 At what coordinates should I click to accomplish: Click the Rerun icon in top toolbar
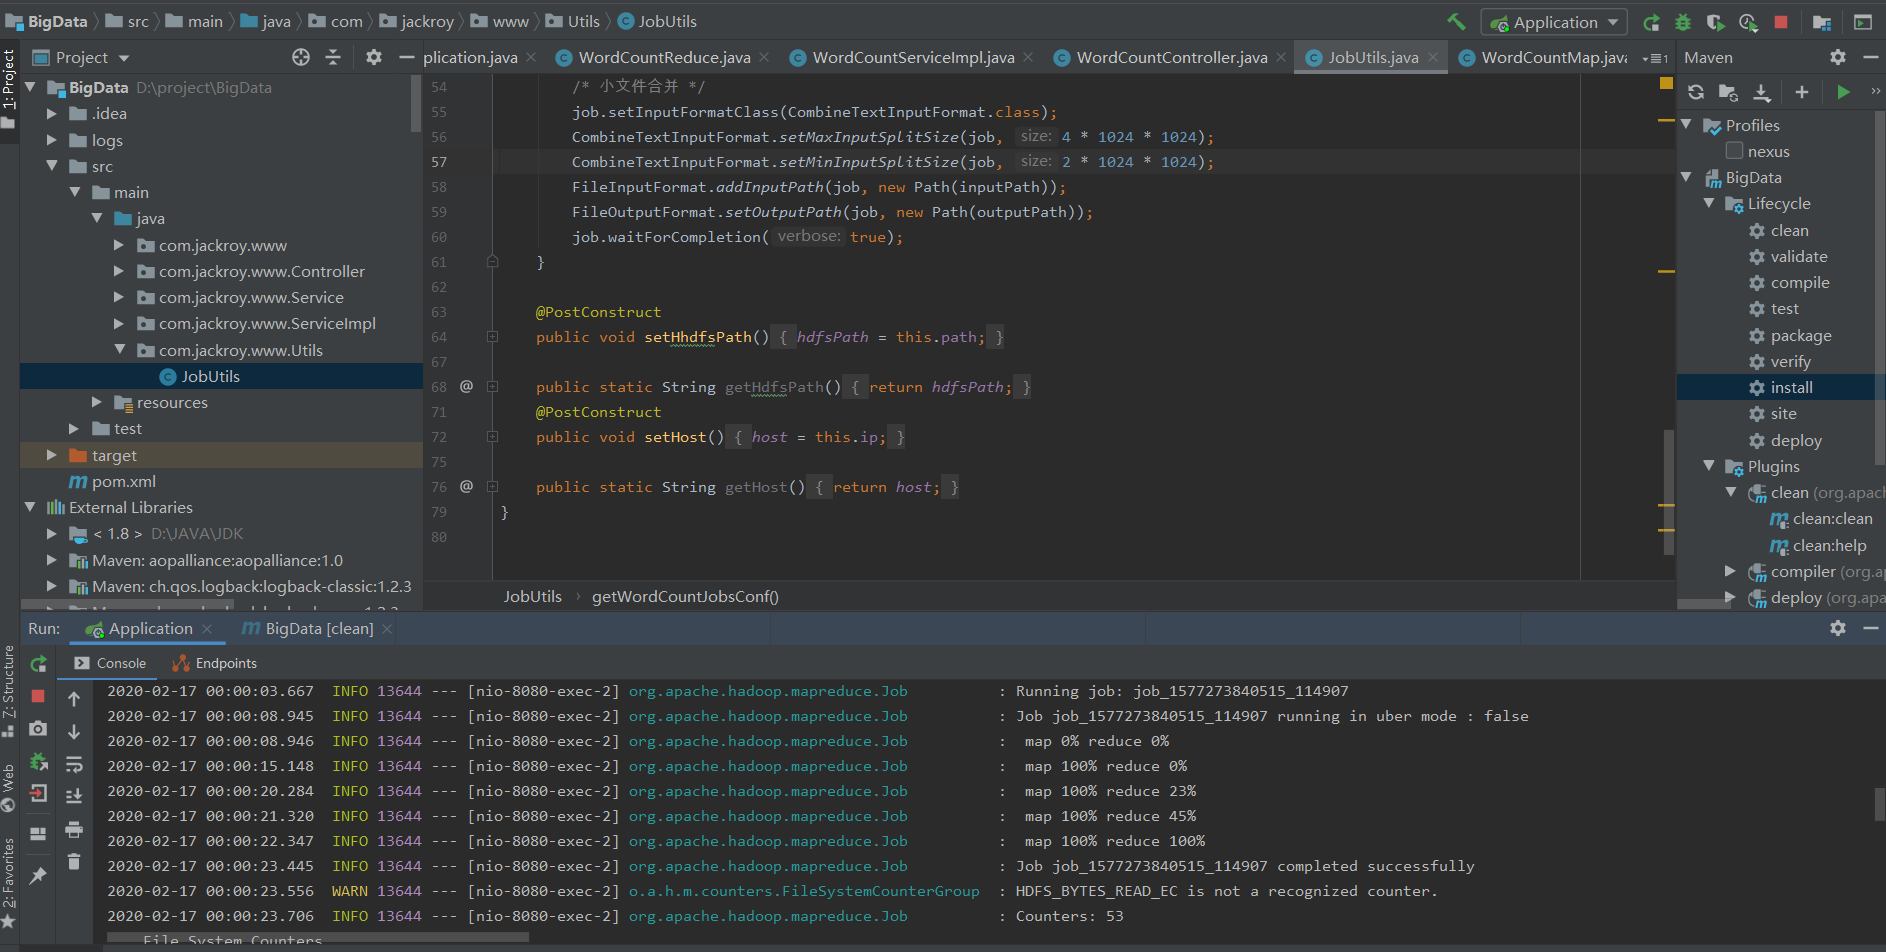1651,22
